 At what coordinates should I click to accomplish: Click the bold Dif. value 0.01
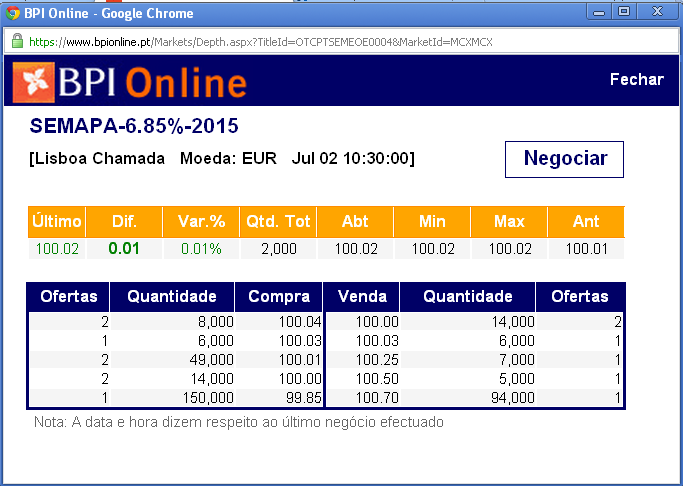(x=124, y=249)
